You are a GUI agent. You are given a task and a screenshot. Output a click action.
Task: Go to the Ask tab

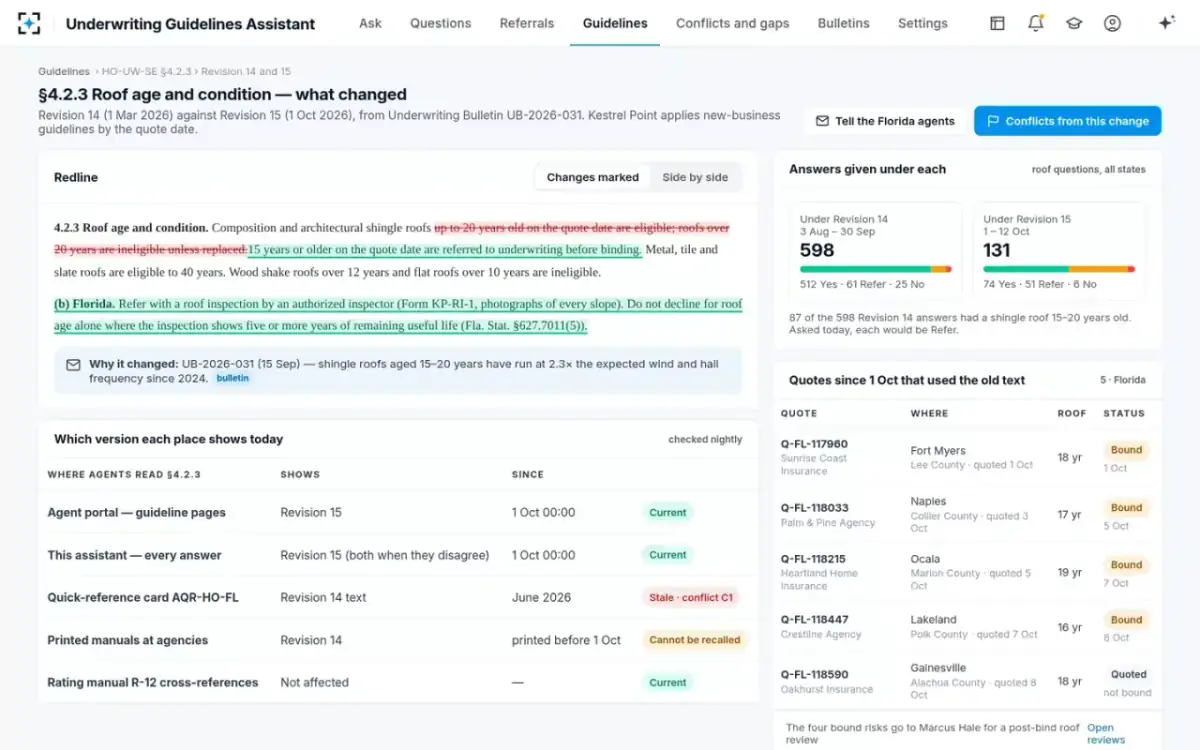pyautogui.click(x=370, y=23)
